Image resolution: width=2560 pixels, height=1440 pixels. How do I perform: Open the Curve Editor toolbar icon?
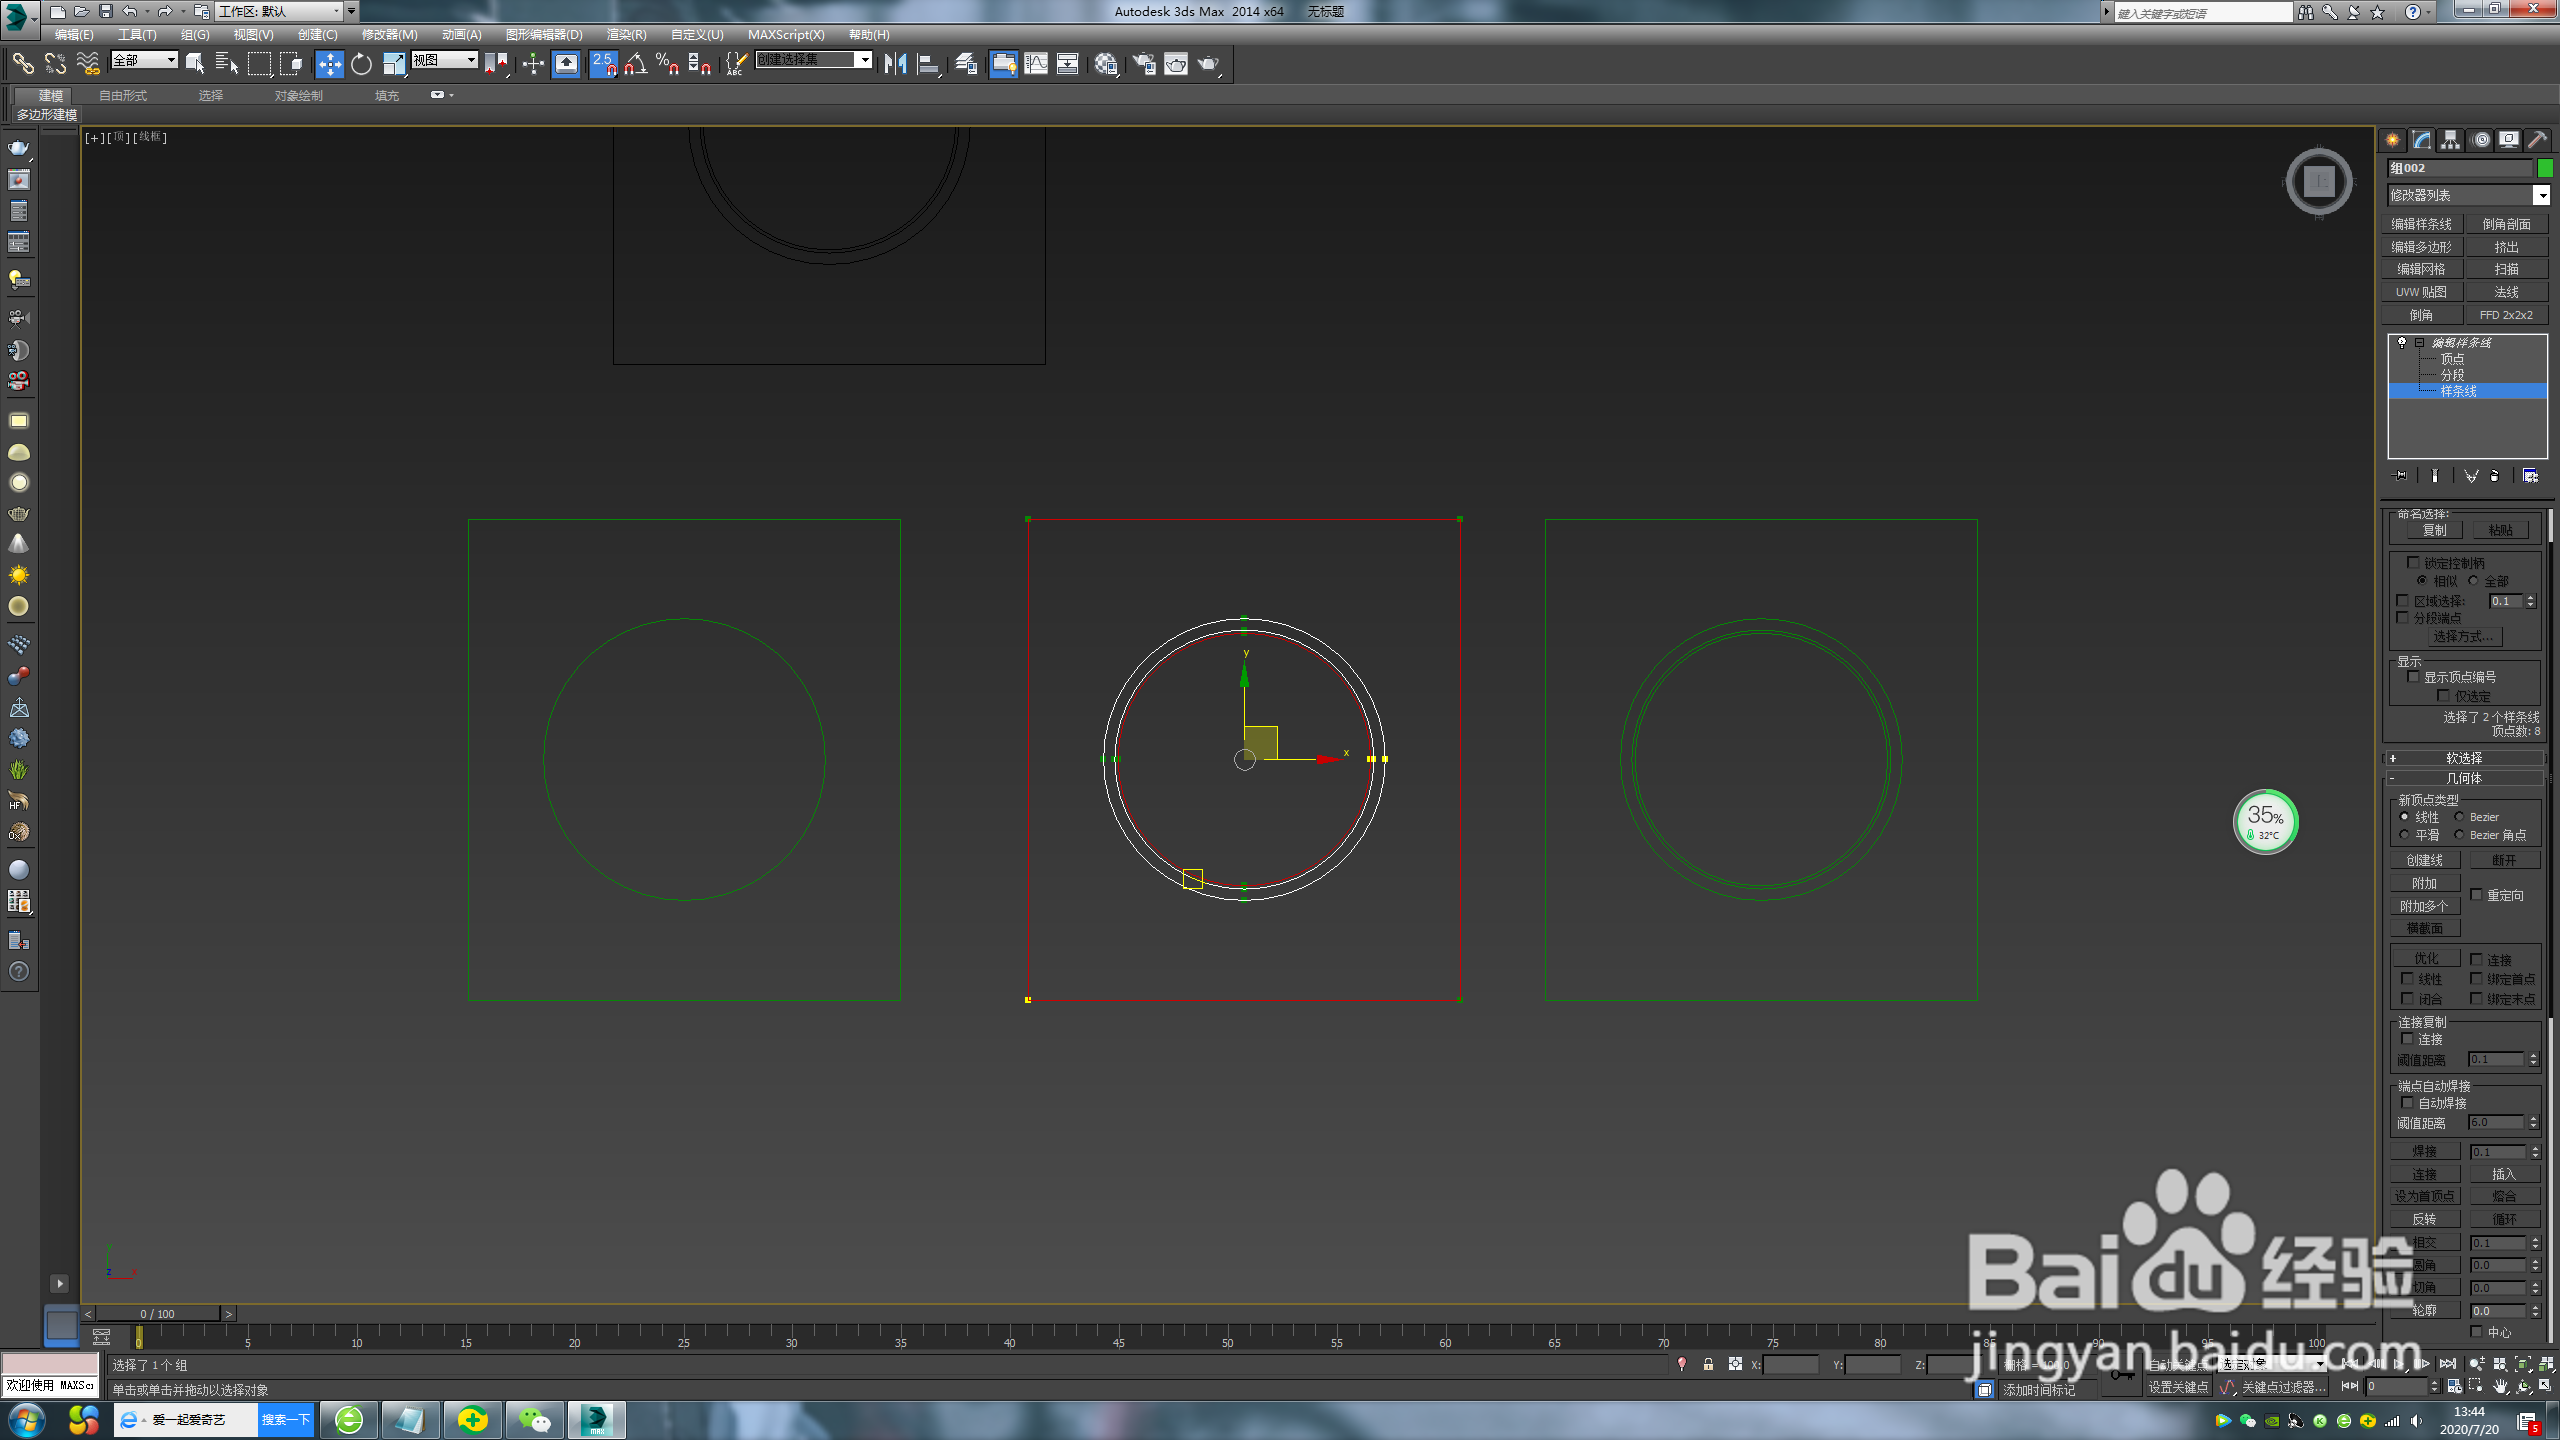point(1036,64)
